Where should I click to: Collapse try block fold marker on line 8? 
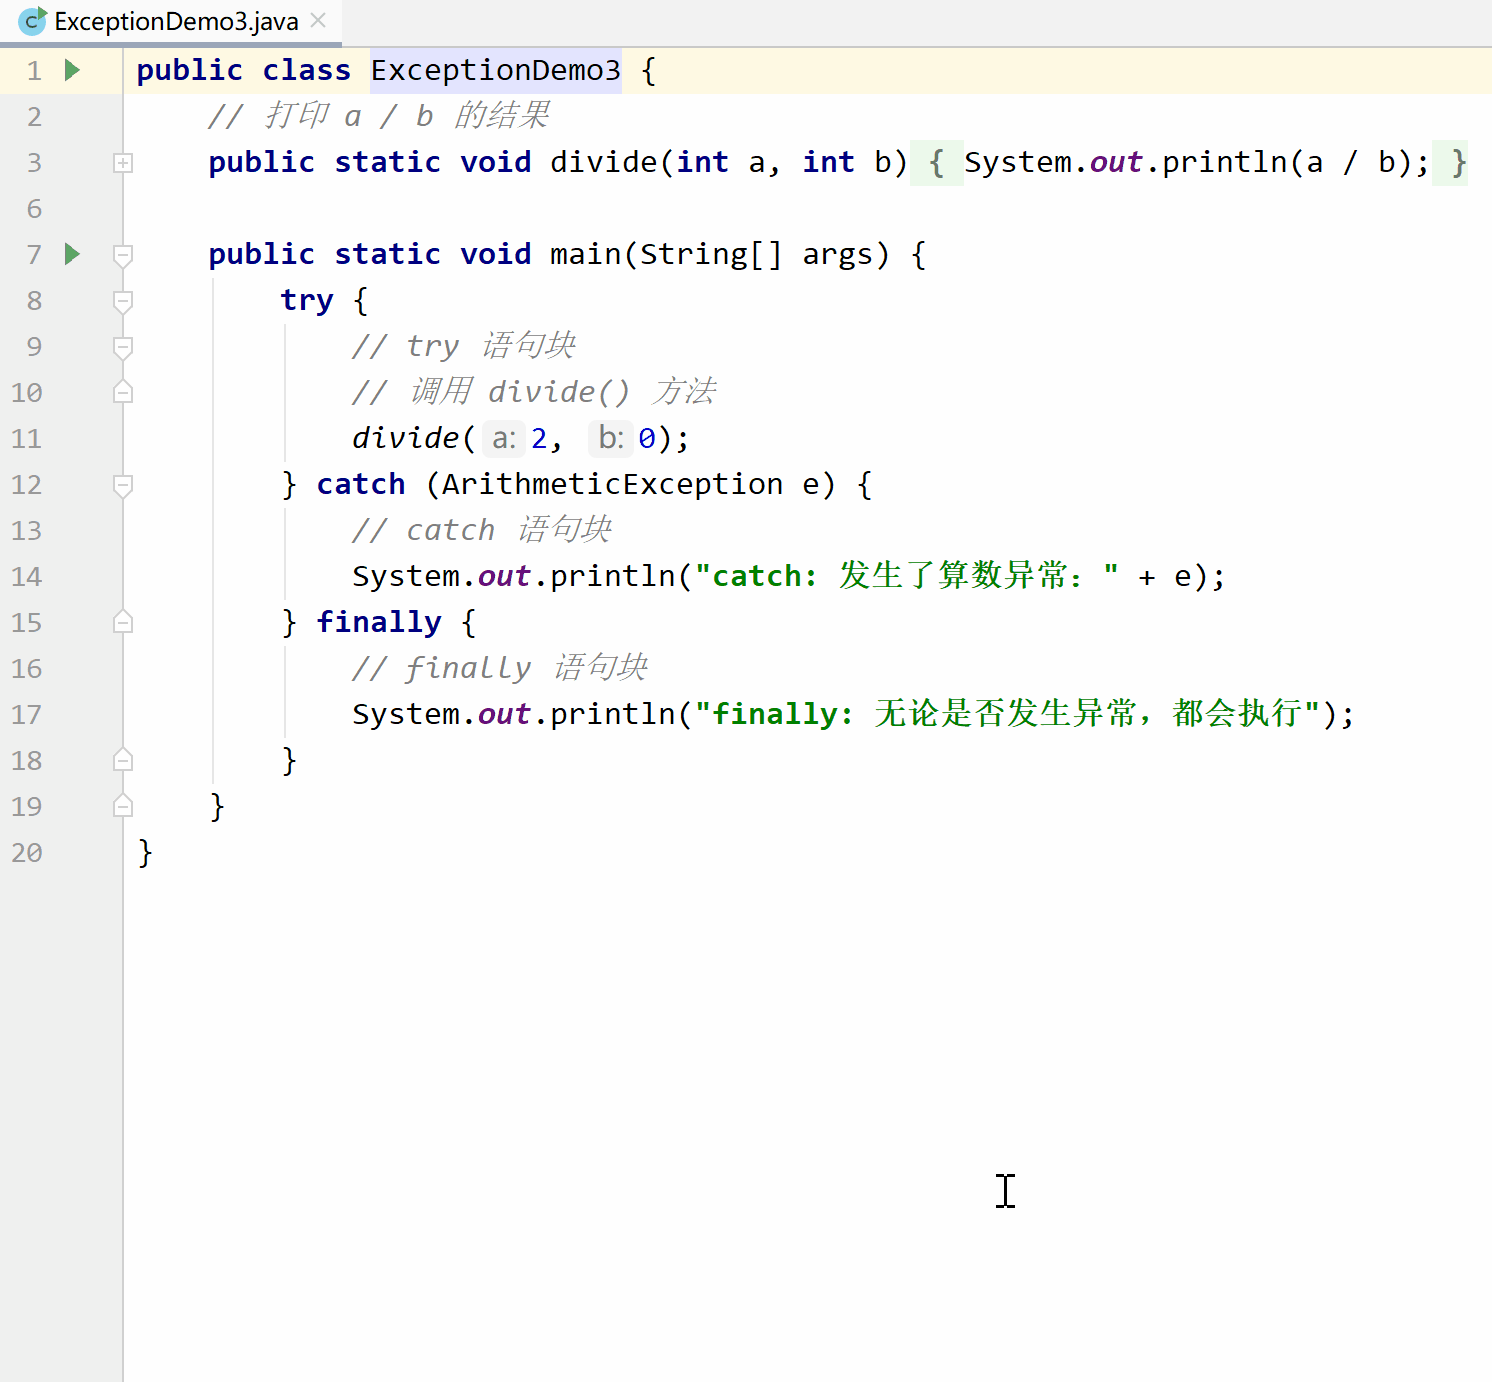coord(123,301)
